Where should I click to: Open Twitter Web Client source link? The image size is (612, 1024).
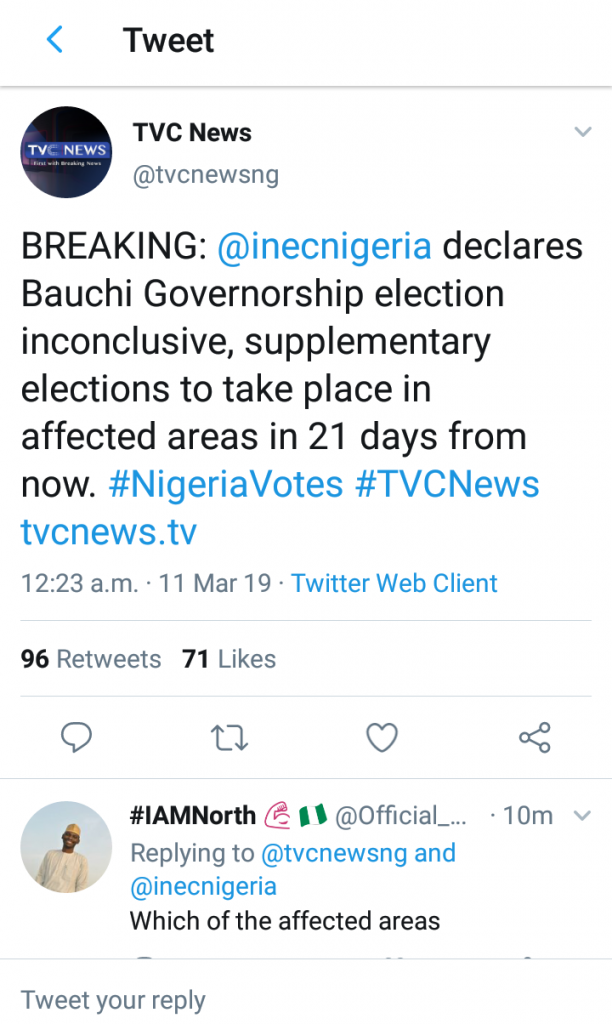click(x=394, y=583)
